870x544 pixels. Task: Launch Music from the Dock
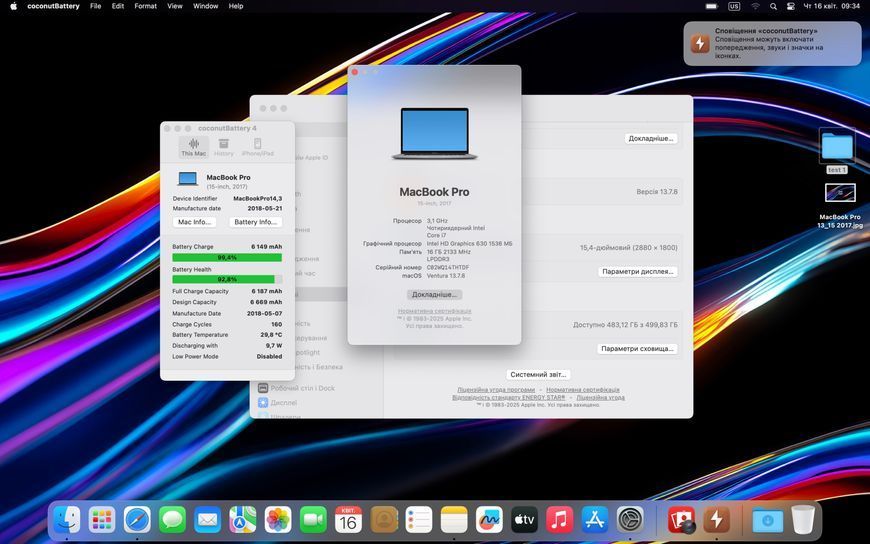click(x=559, y=520)
